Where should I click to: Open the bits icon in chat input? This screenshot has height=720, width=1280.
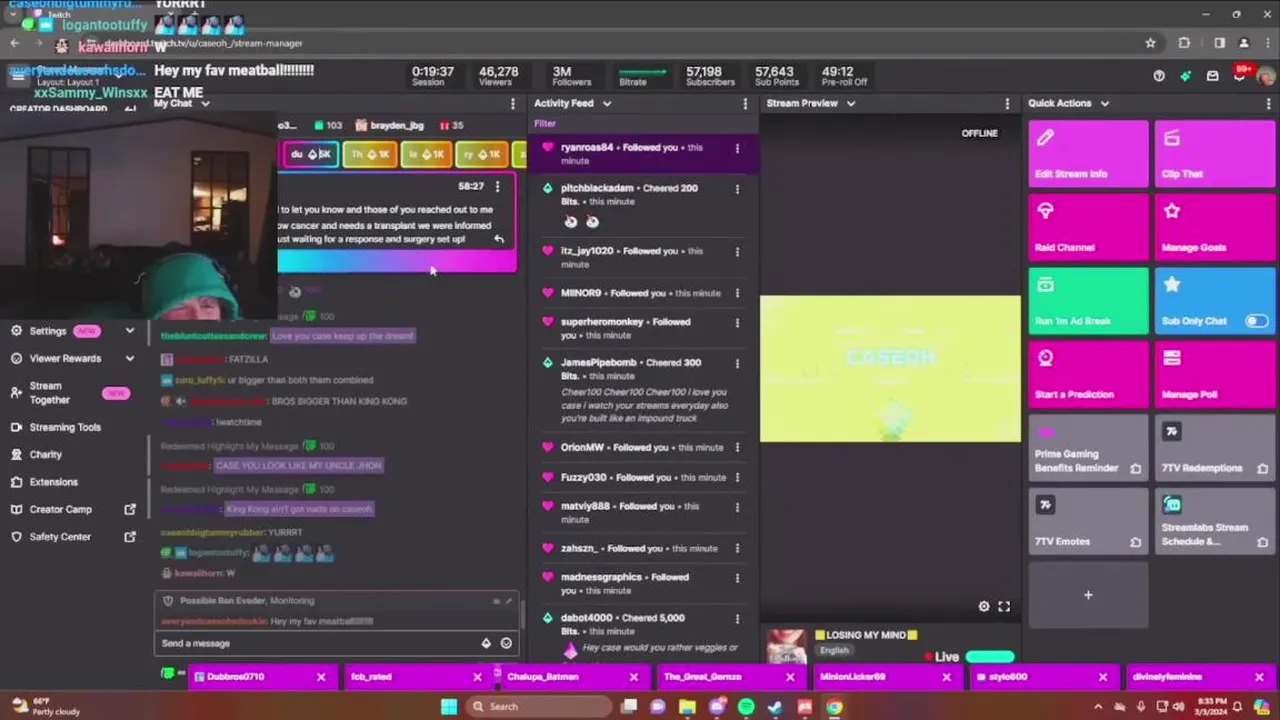(x=486, y=643)
